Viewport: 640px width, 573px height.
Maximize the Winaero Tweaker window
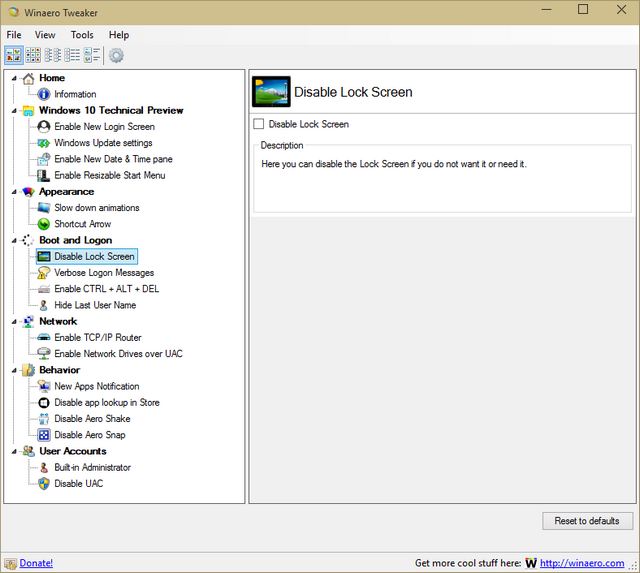point(583,9)
